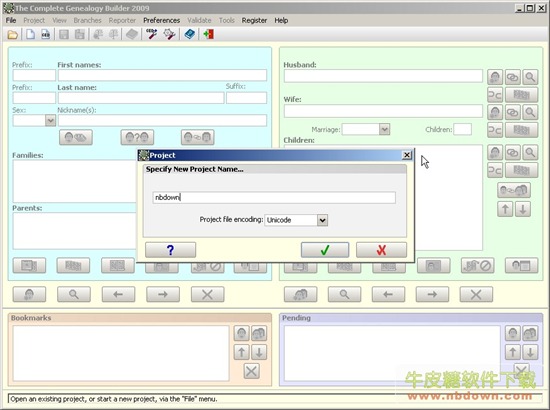
Task: Click the new blank project toolbar icon
Action: pos(30,34)
